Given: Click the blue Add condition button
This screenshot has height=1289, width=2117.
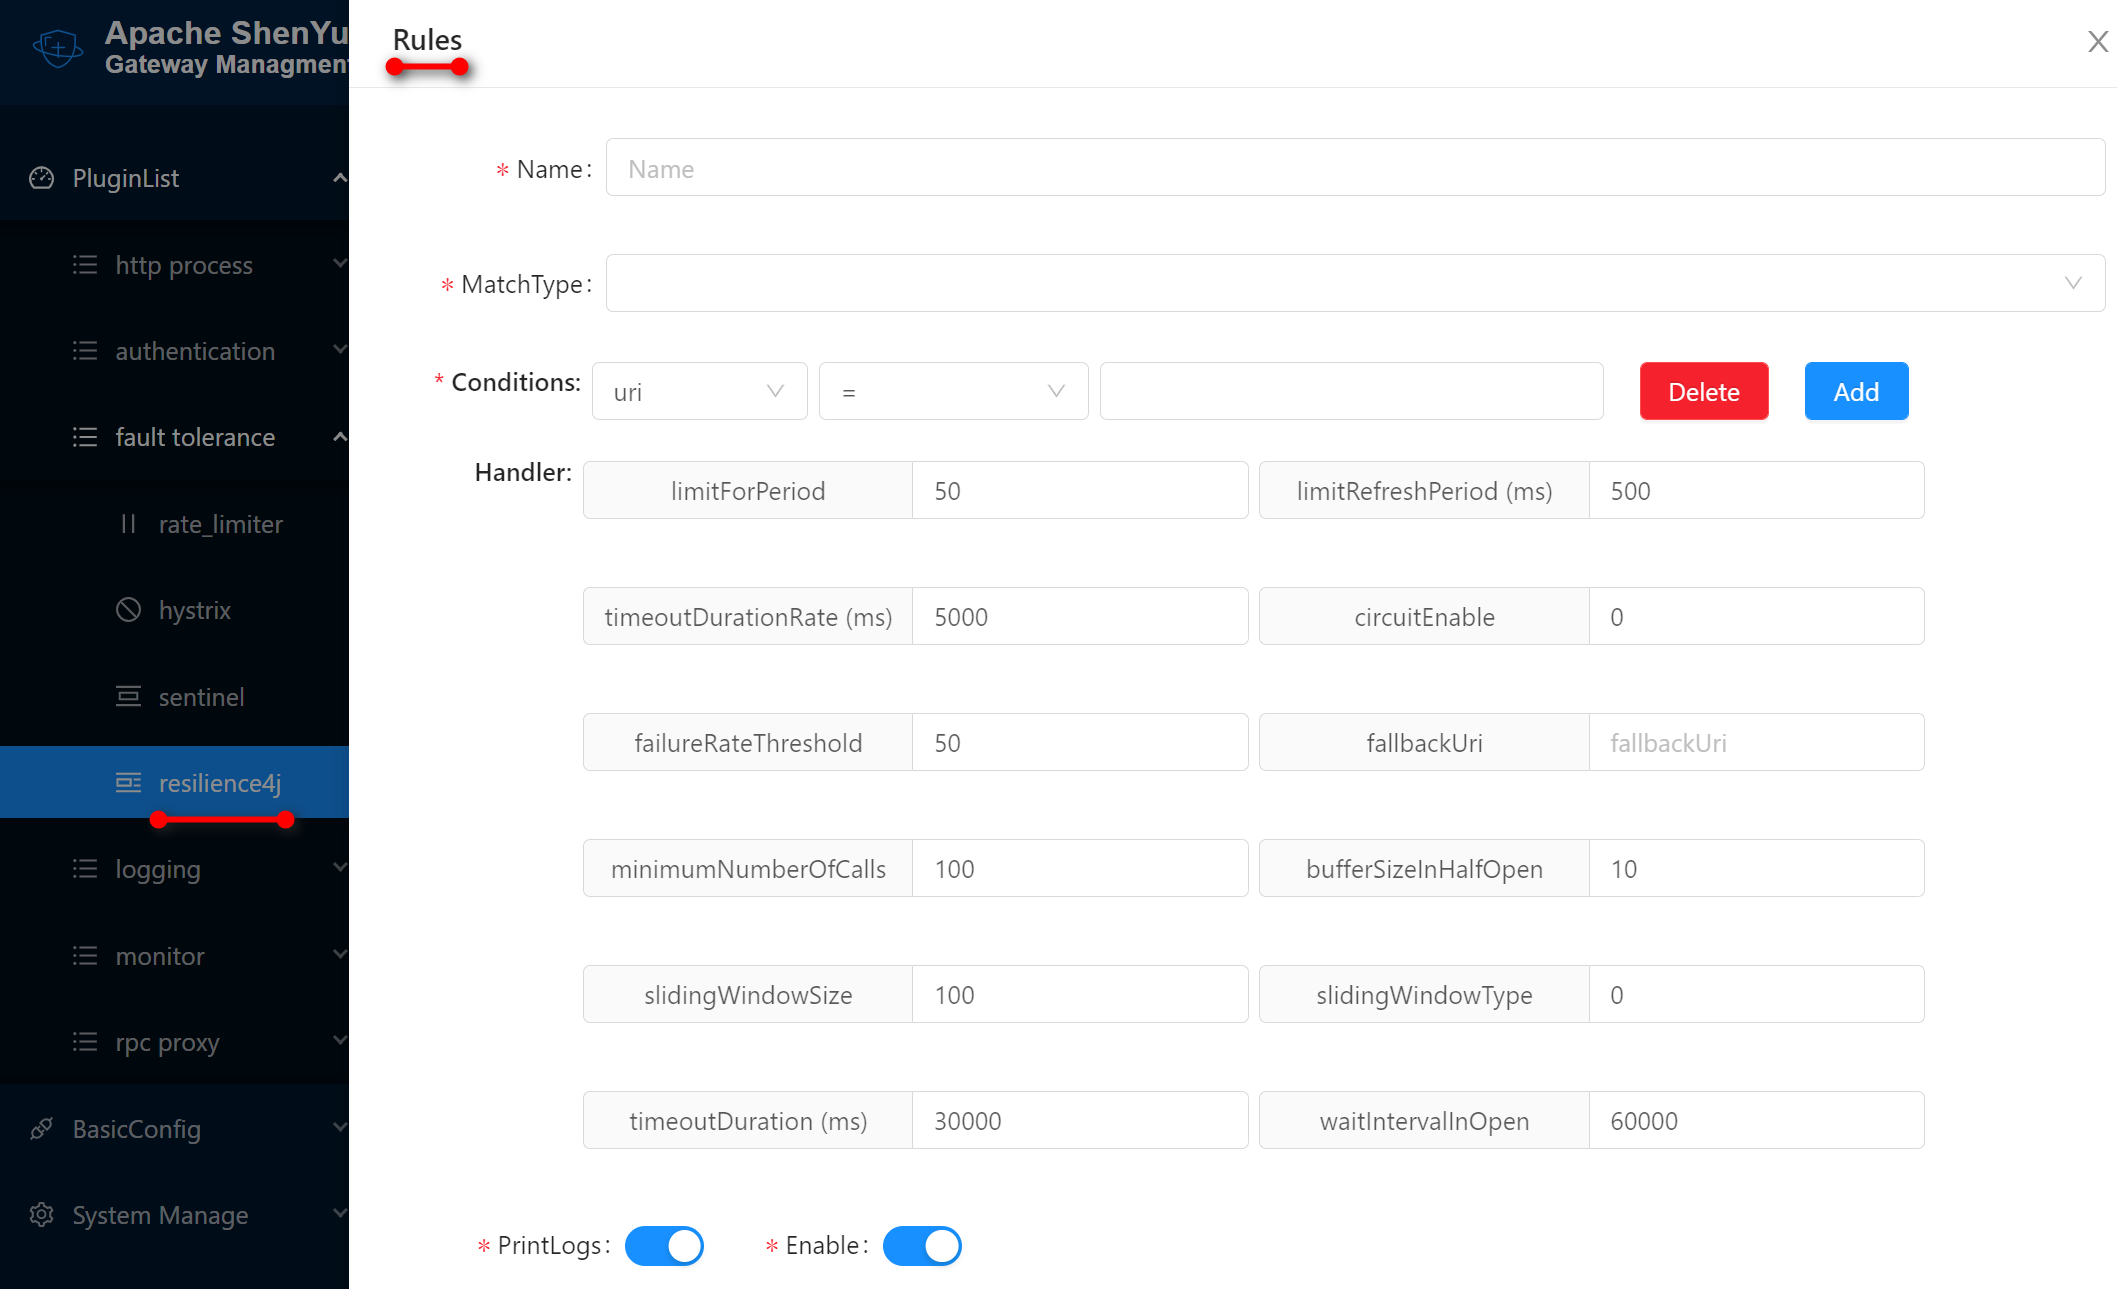Looking at the screenshot, I should pos(1856,391).
